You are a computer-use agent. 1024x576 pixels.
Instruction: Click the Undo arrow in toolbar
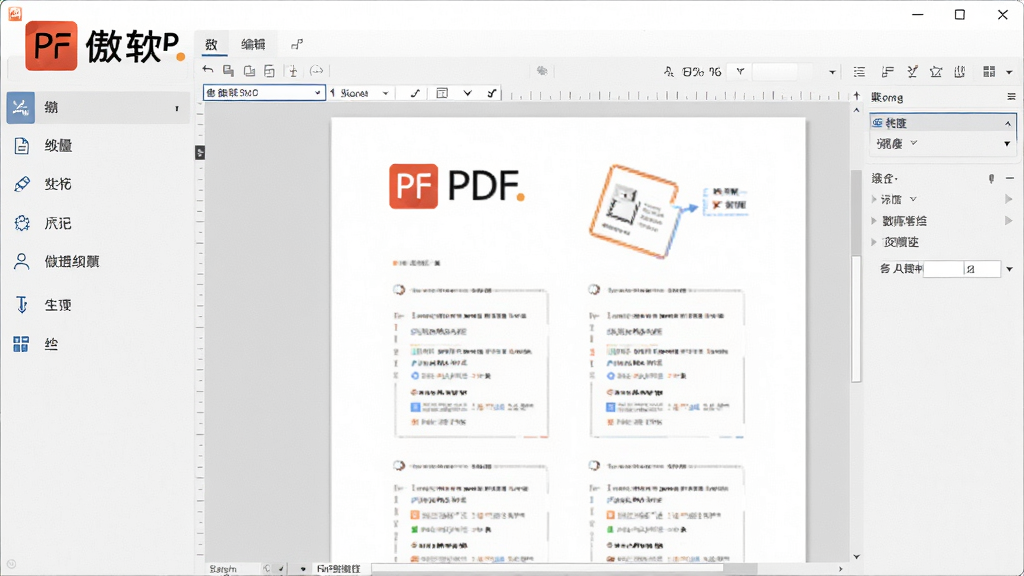click(208, 70)
